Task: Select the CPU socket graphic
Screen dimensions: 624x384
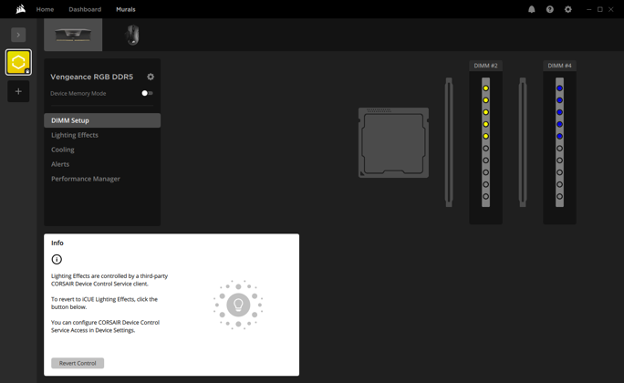Action: [394, 142]
